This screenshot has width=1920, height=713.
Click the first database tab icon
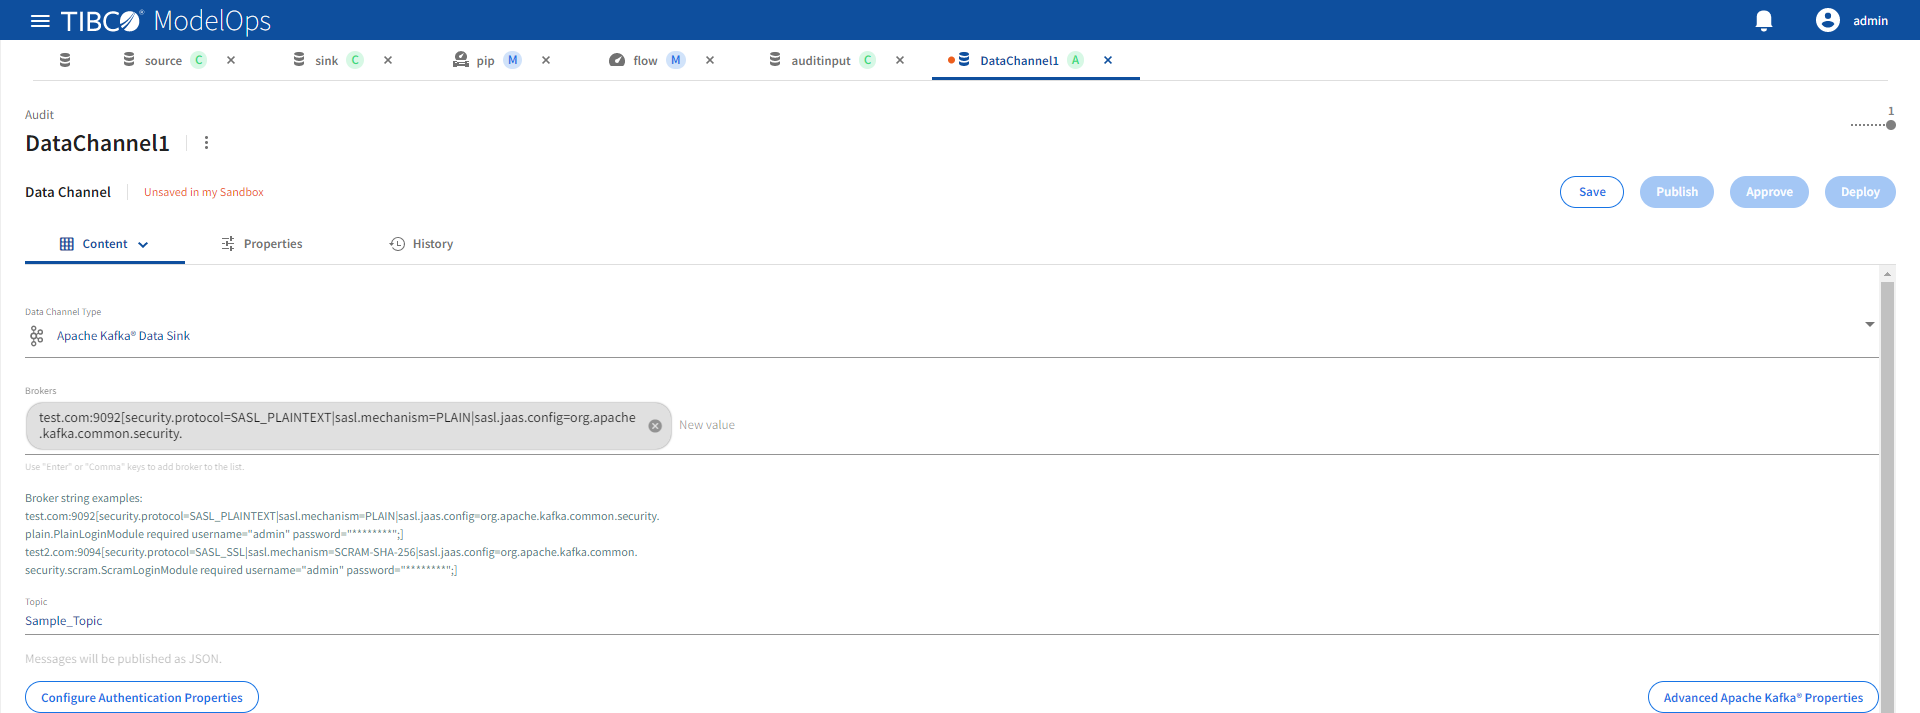(x=65, y=60)
